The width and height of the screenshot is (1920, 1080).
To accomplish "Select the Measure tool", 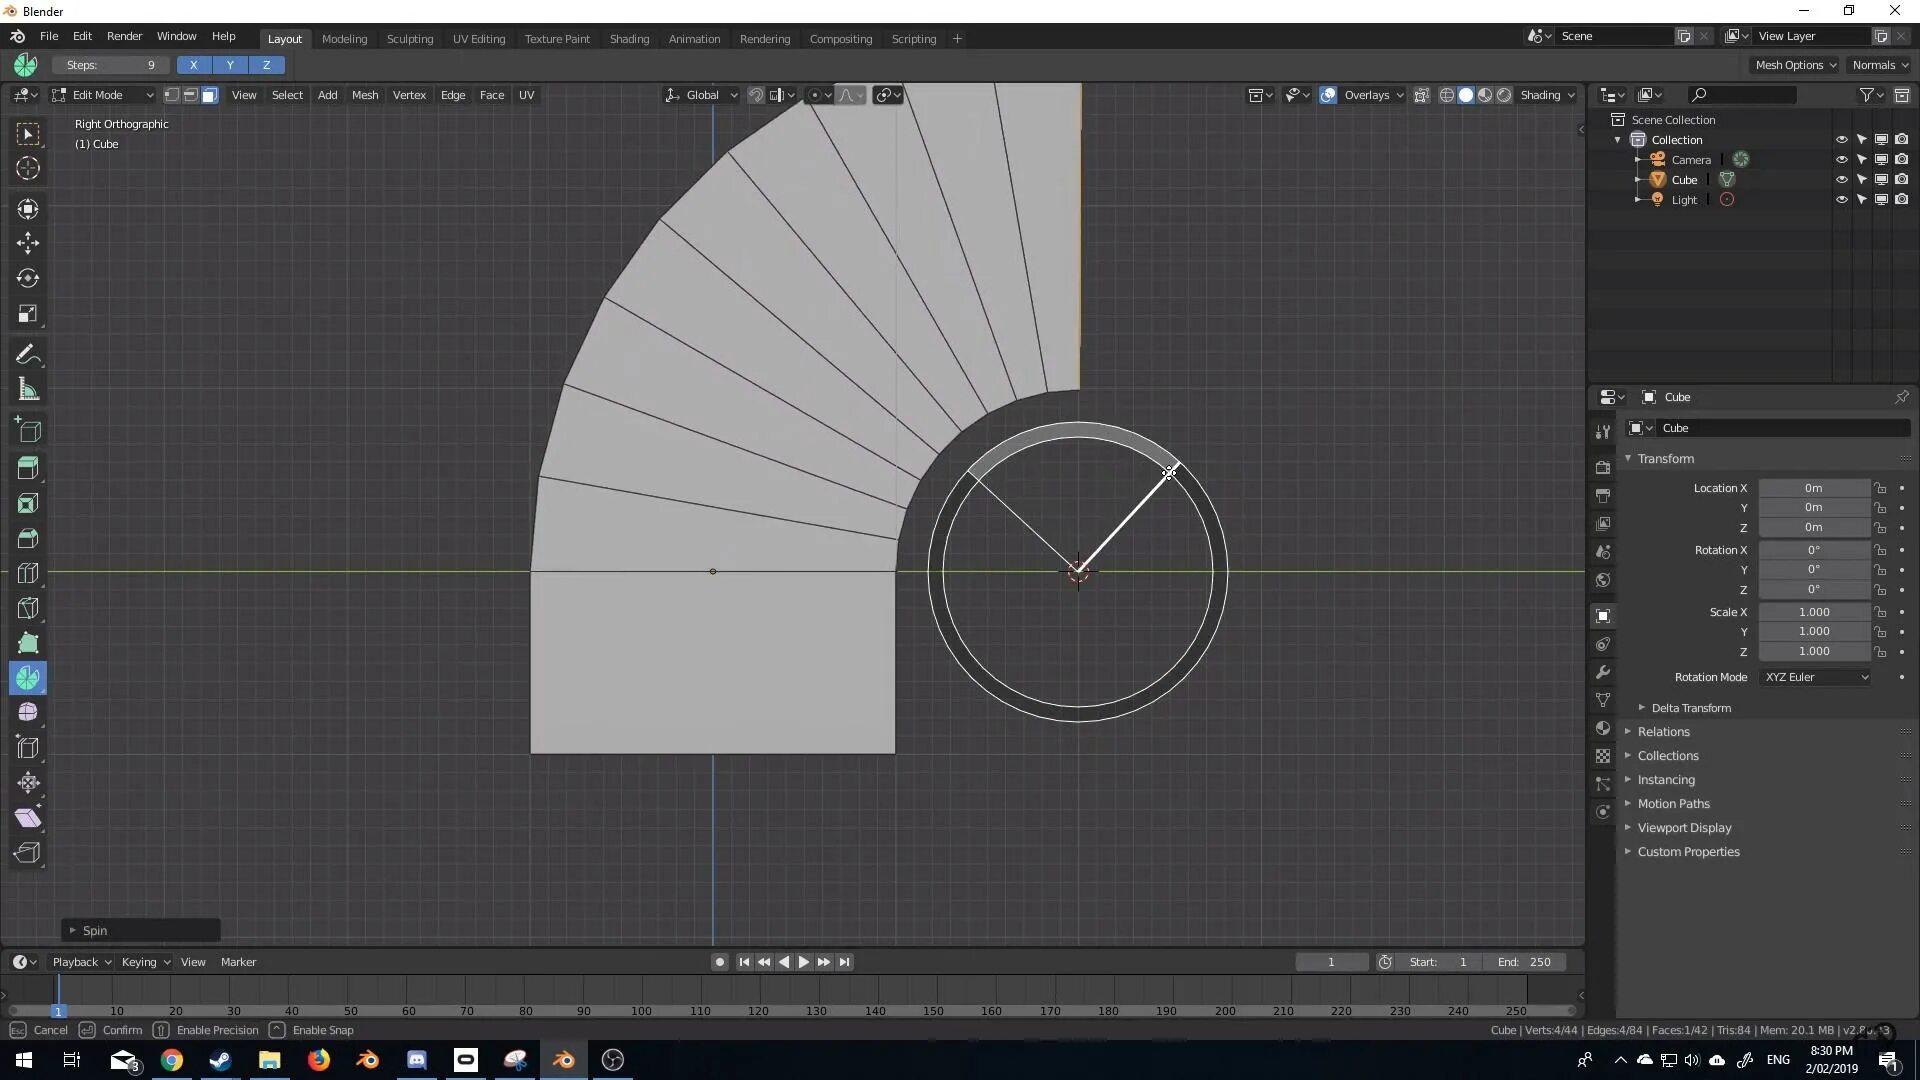I will tap(28, 390).
